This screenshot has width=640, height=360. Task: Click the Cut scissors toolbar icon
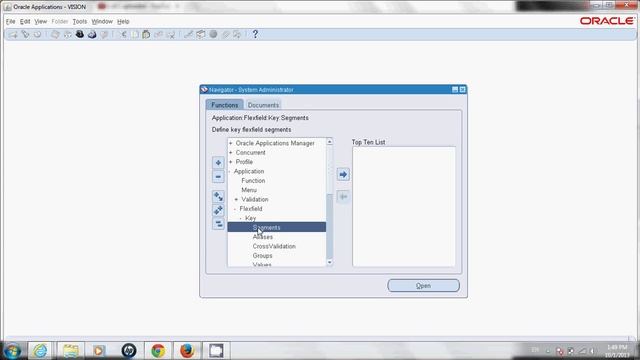pos(123,35)
